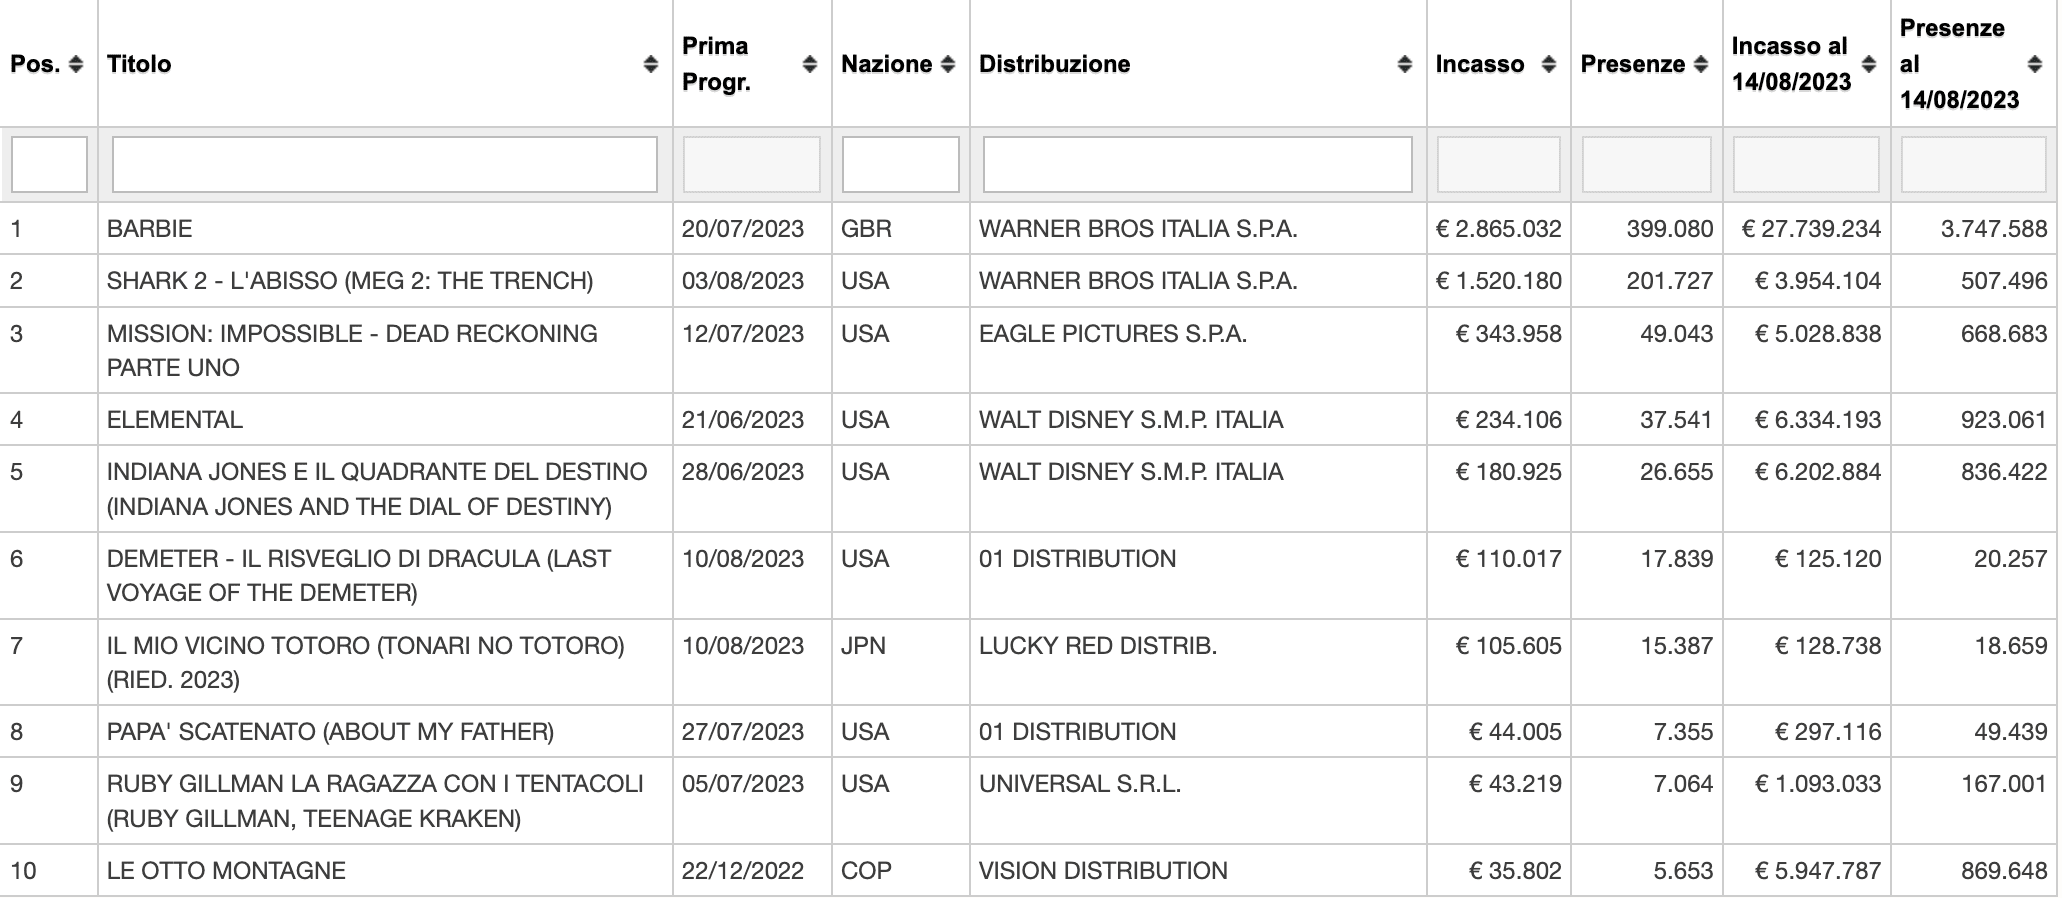Image resolution: width=2062 pixels, height=898 pixels.
Task: Select the 49.439 total presenze value
Action: click(x=2011, y=732)
